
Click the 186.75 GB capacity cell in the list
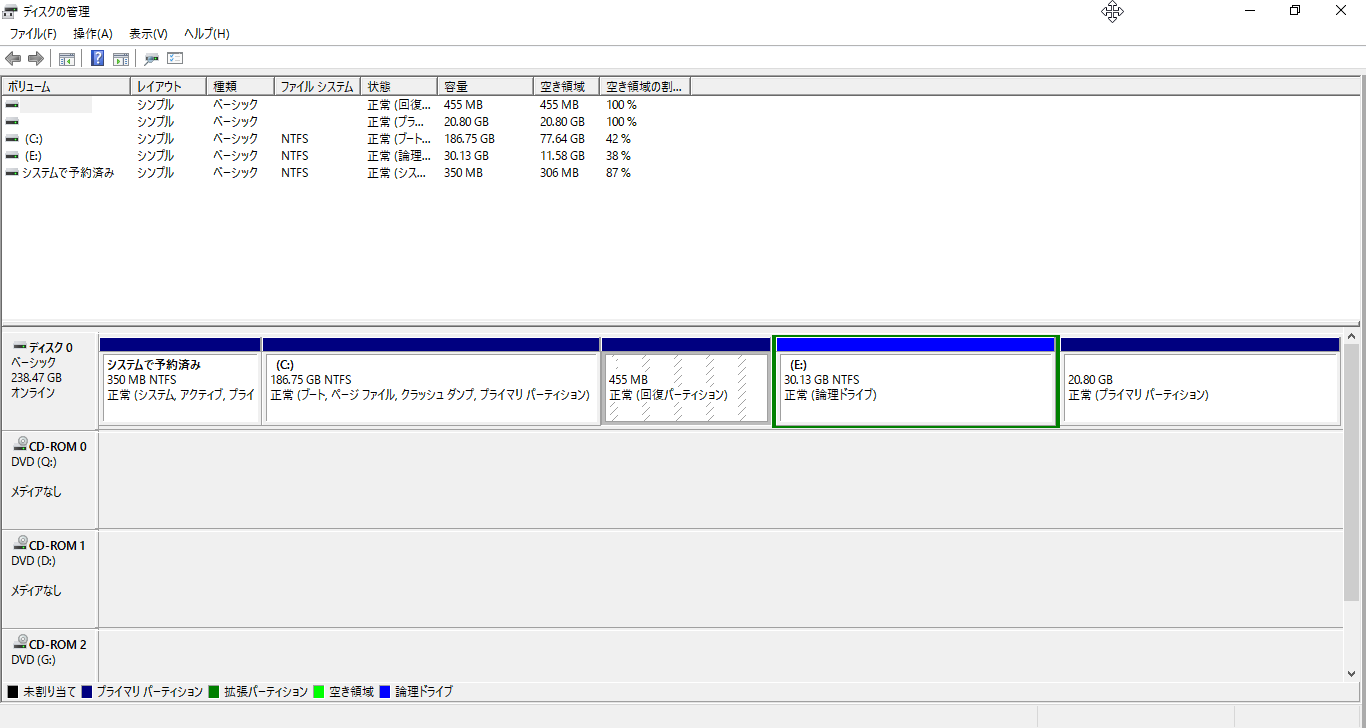click(x=469, y=139)
